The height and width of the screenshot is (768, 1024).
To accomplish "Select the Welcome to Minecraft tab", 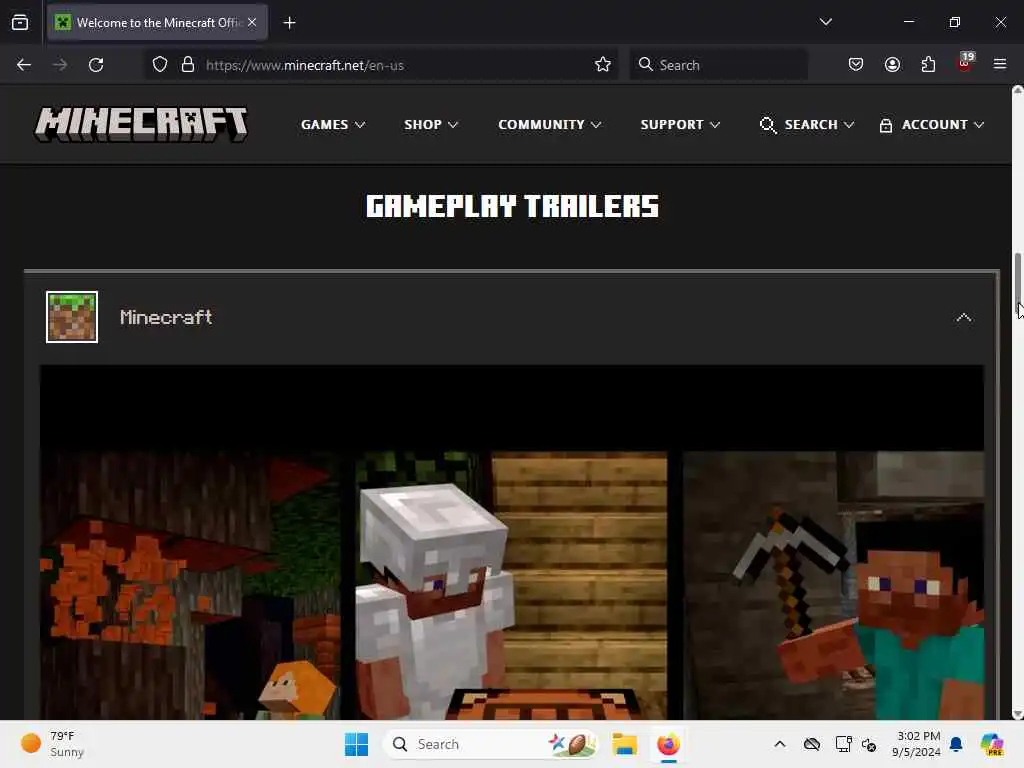I will click(157, 22).
